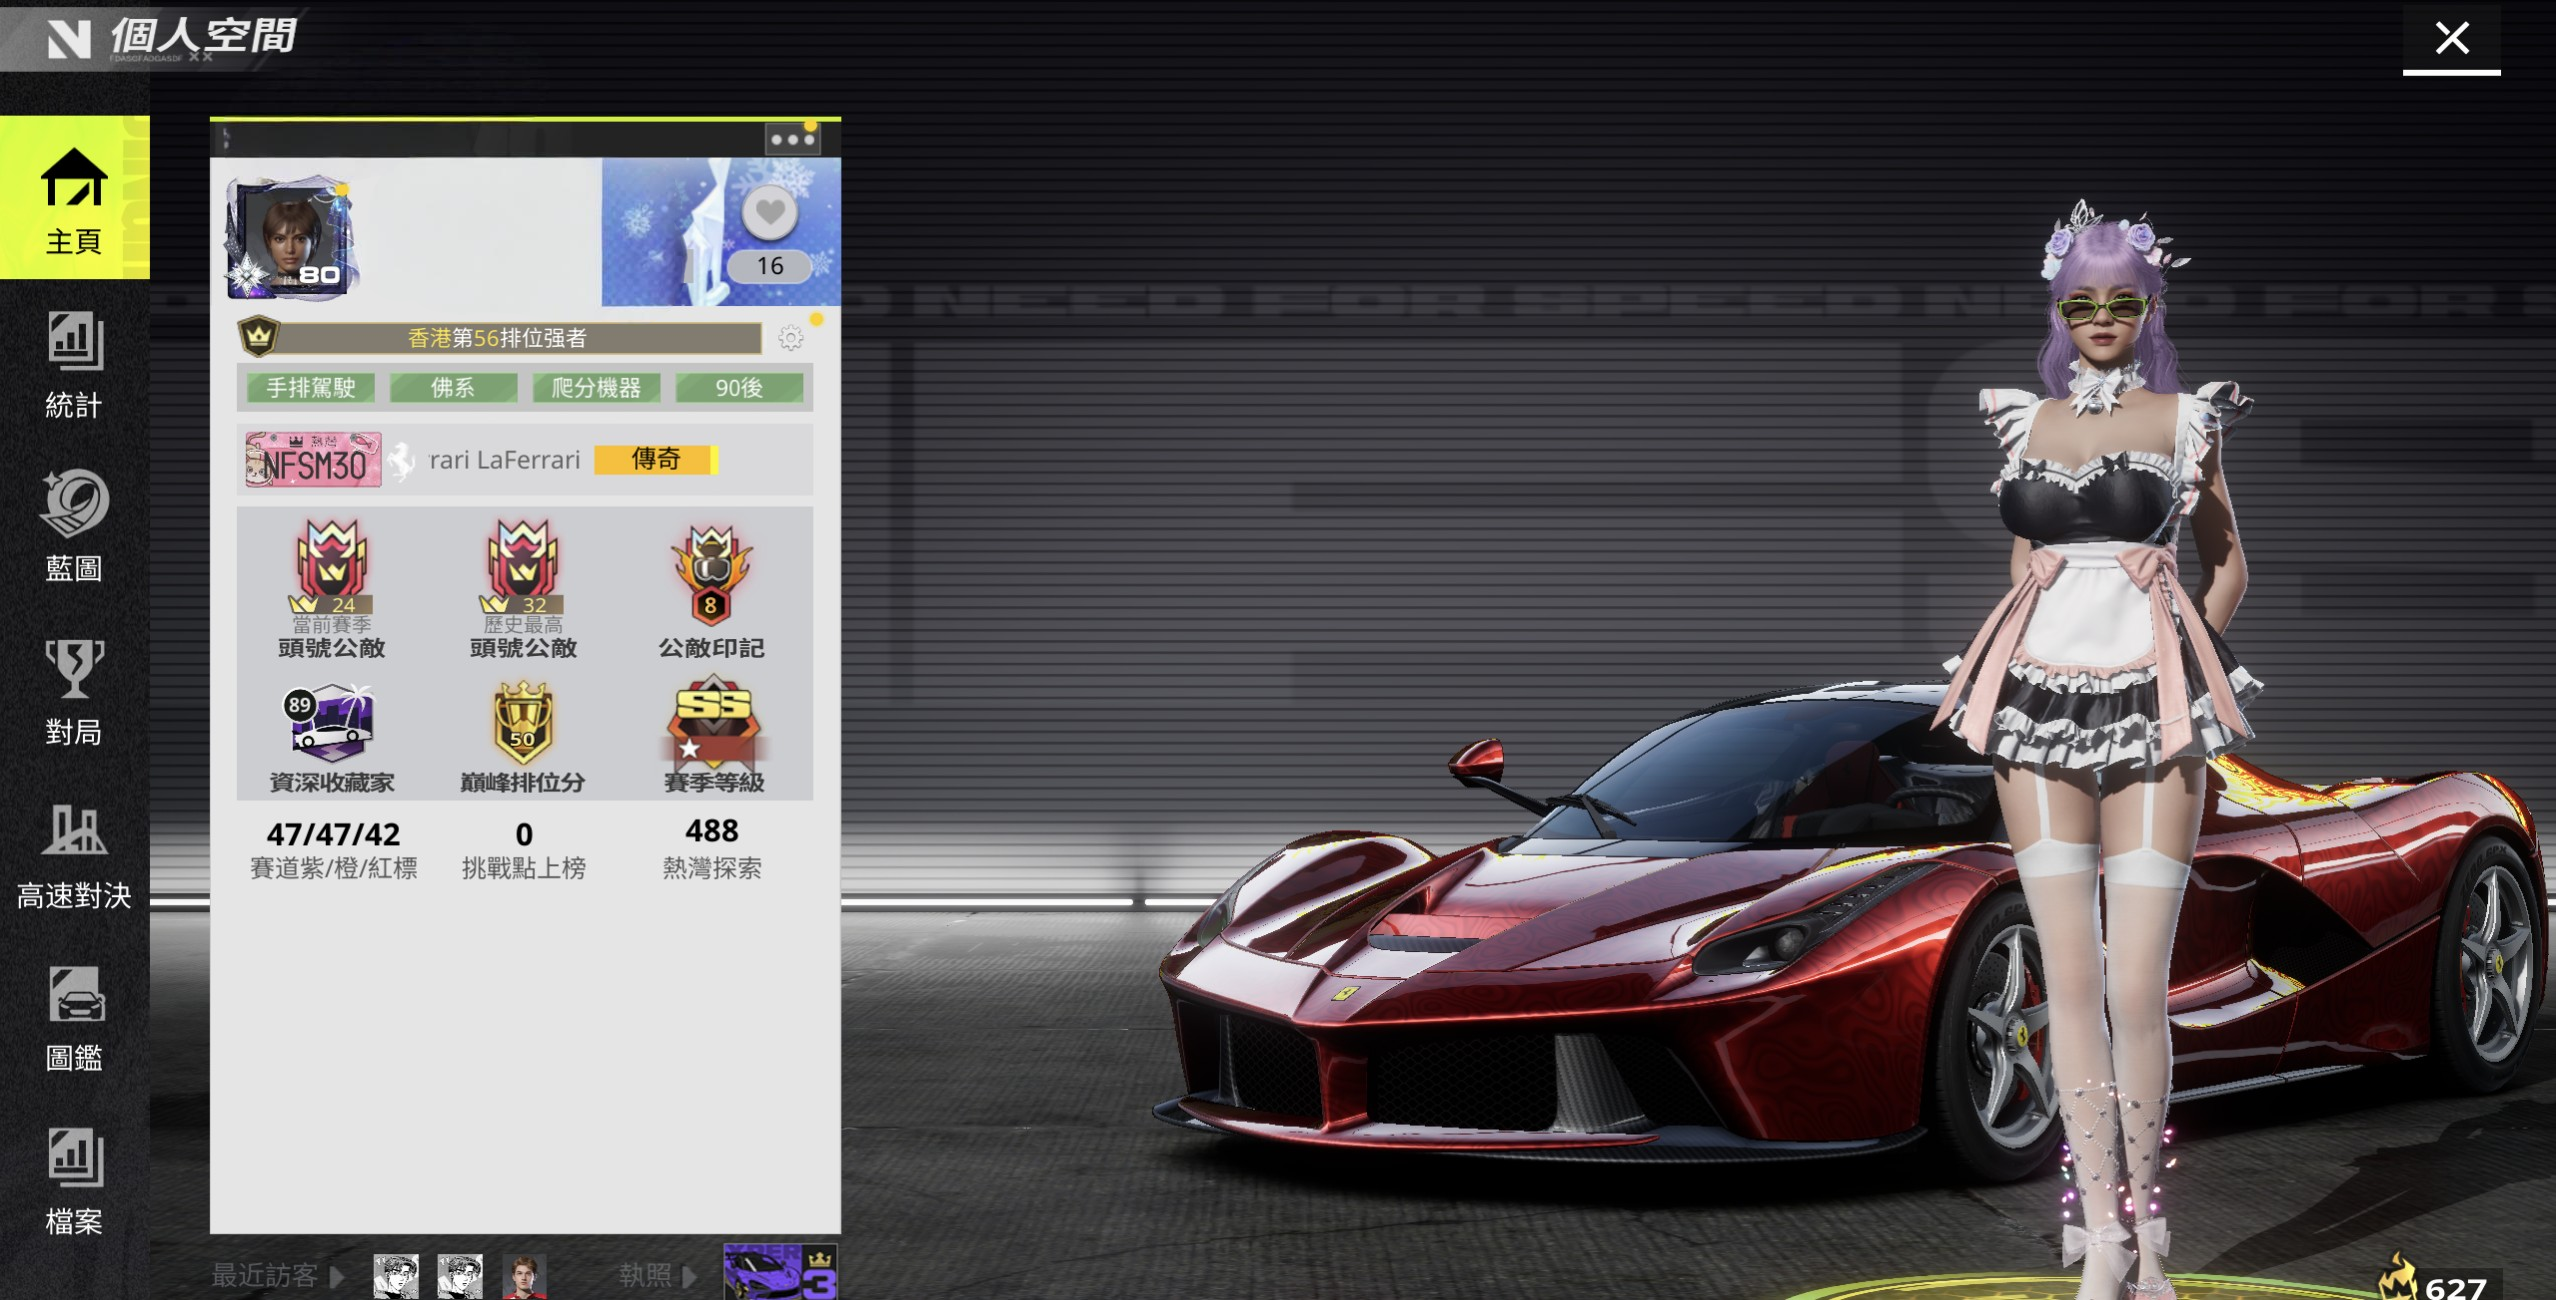Expand the 執照 license arrow
Screen dimensions: 2556x1300
coord(689,1276)
